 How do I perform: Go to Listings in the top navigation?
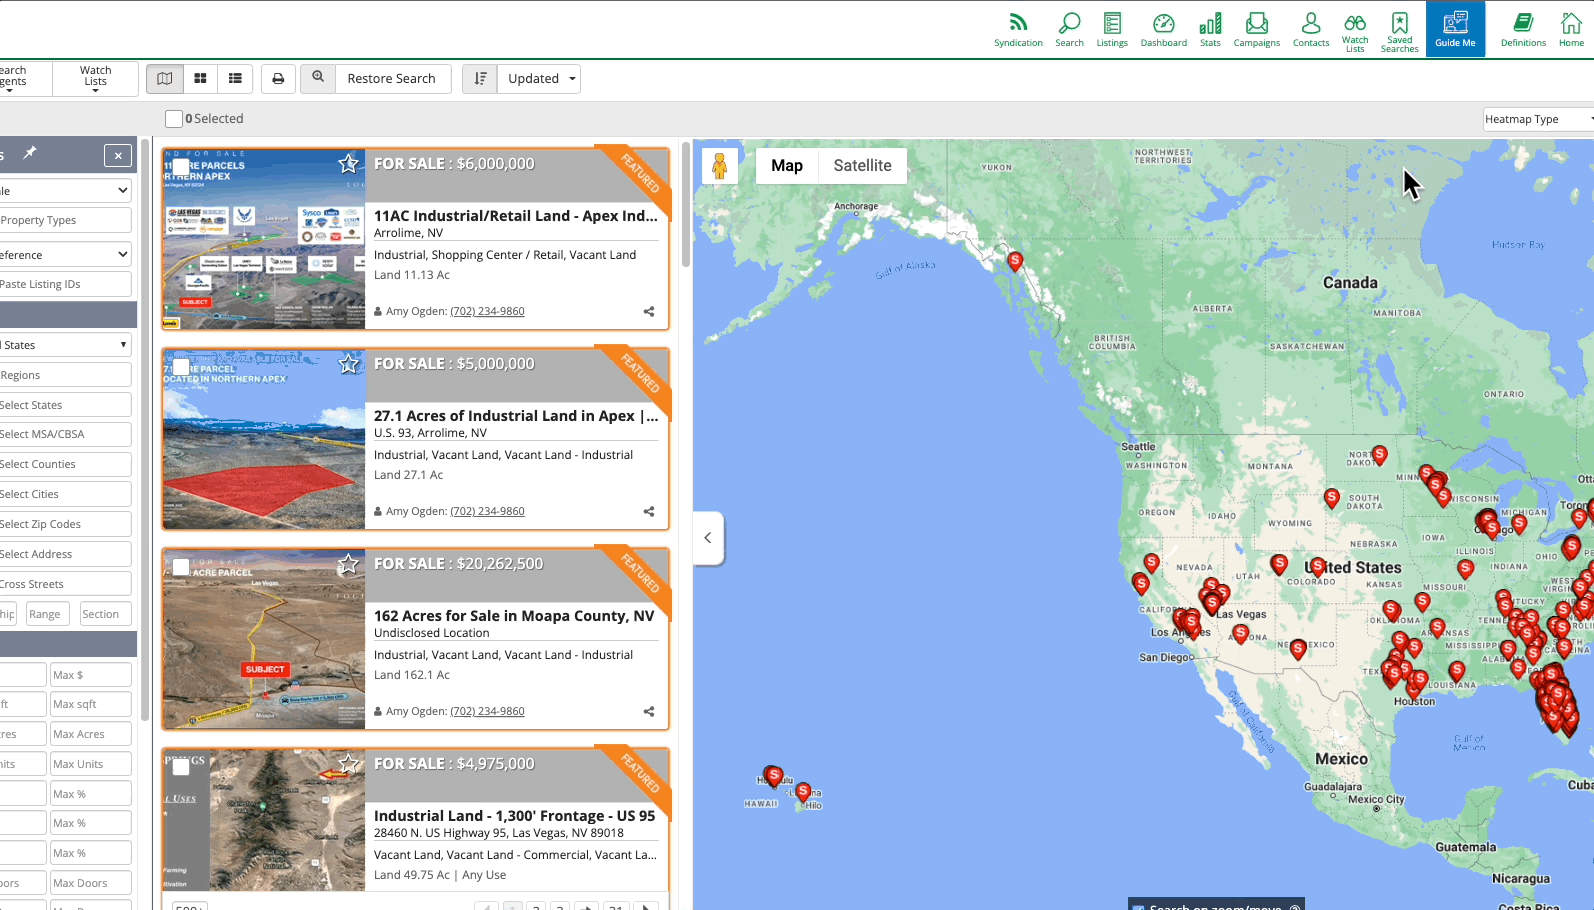click(1112, 29)
